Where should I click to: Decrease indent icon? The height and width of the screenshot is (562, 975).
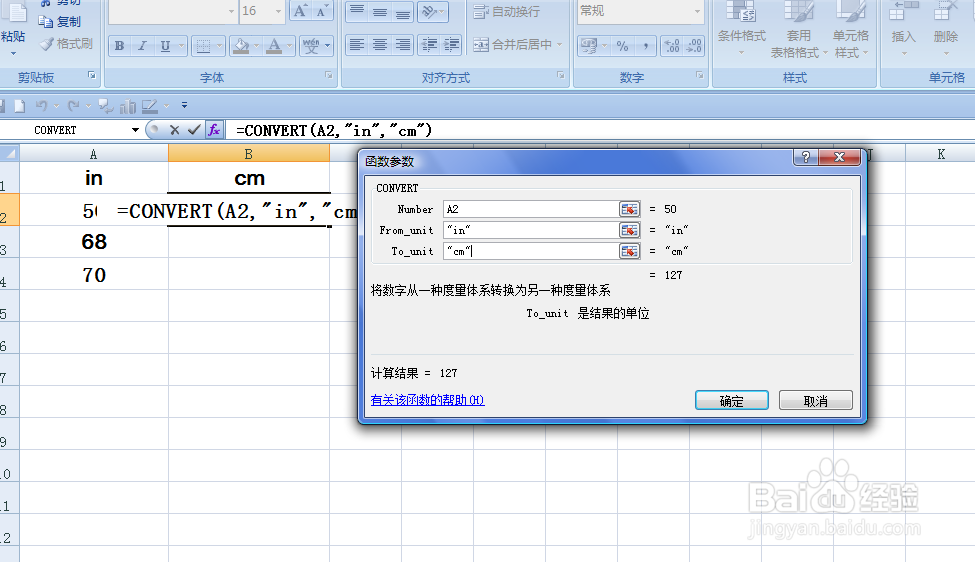point(429,45)
